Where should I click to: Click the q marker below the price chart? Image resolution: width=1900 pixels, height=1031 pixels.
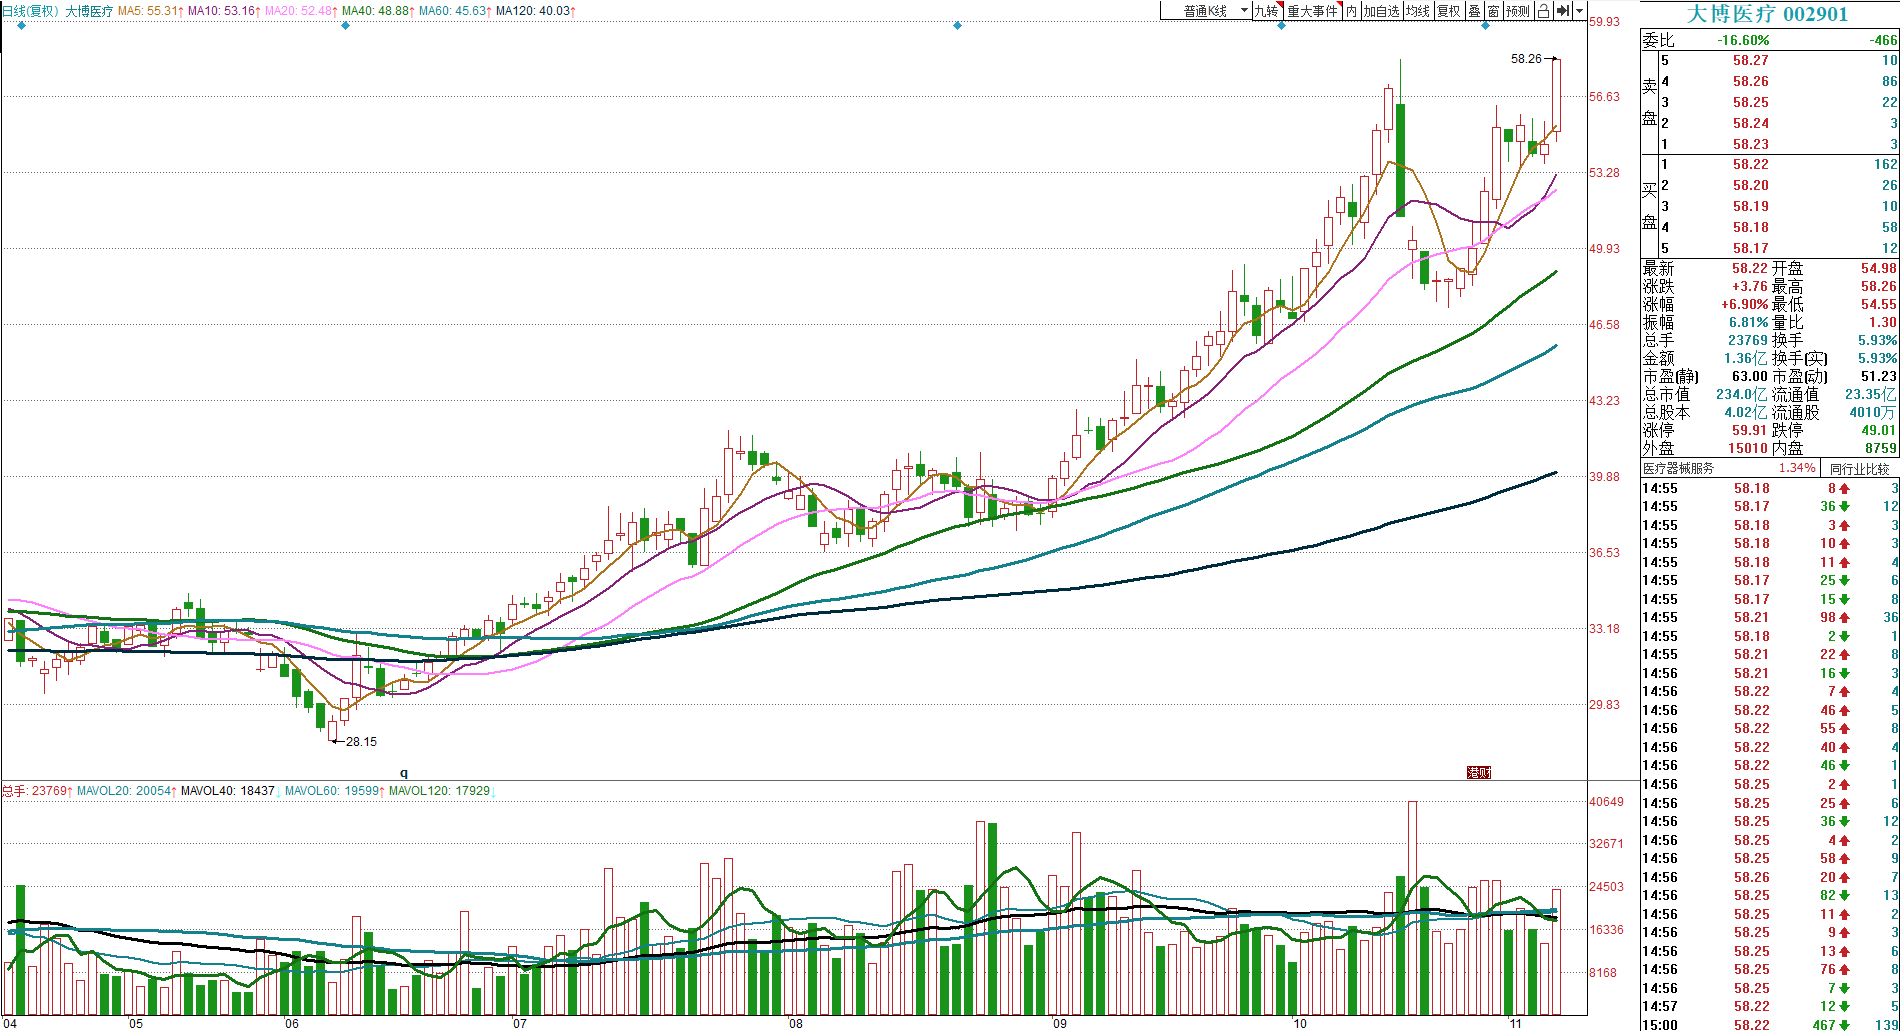coord(404,773)
